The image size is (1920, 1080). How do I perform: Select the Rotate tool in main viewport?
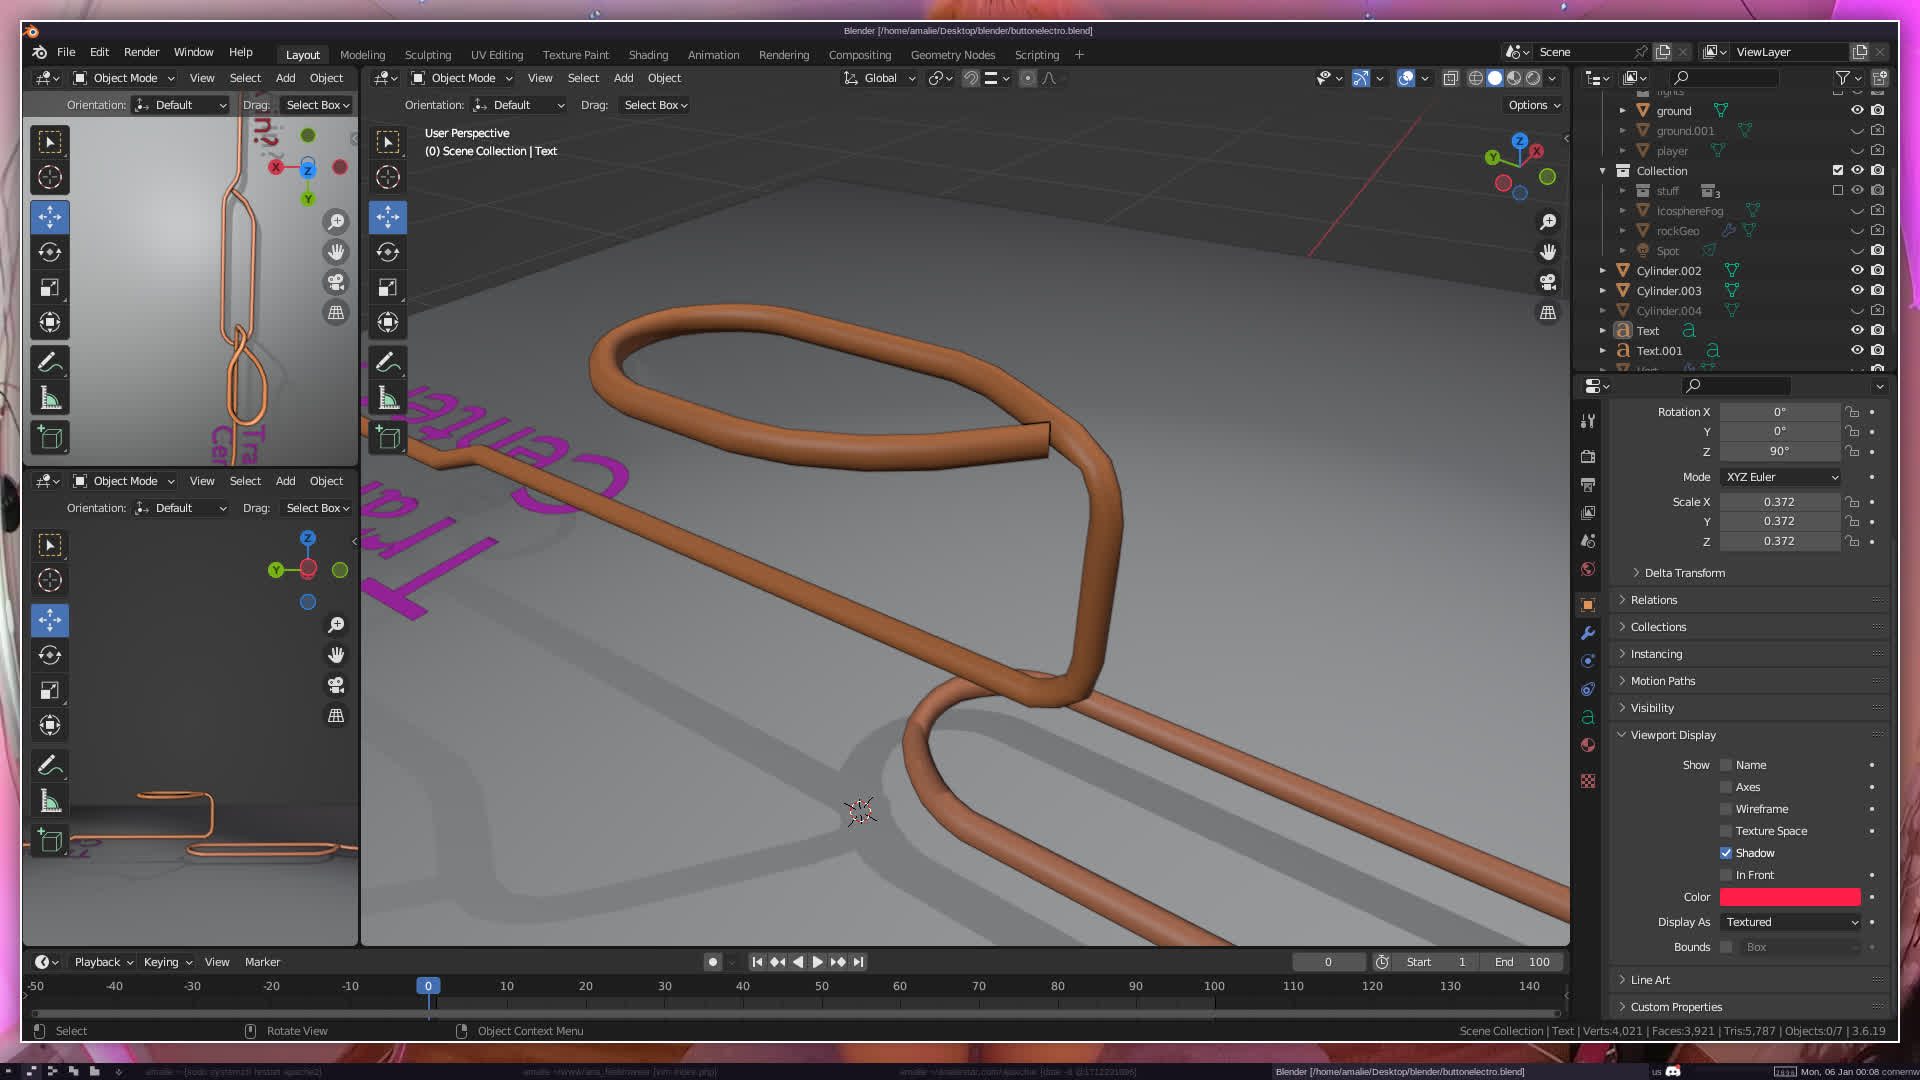click(x=388, y=252)
